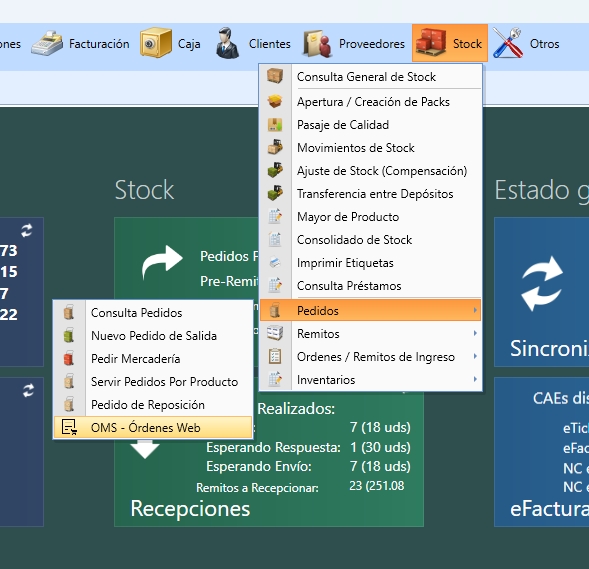The height and width of the screenshot is (569, 589).
Task: Click the Otros tools icon
Action: click(x=508, y=43)
